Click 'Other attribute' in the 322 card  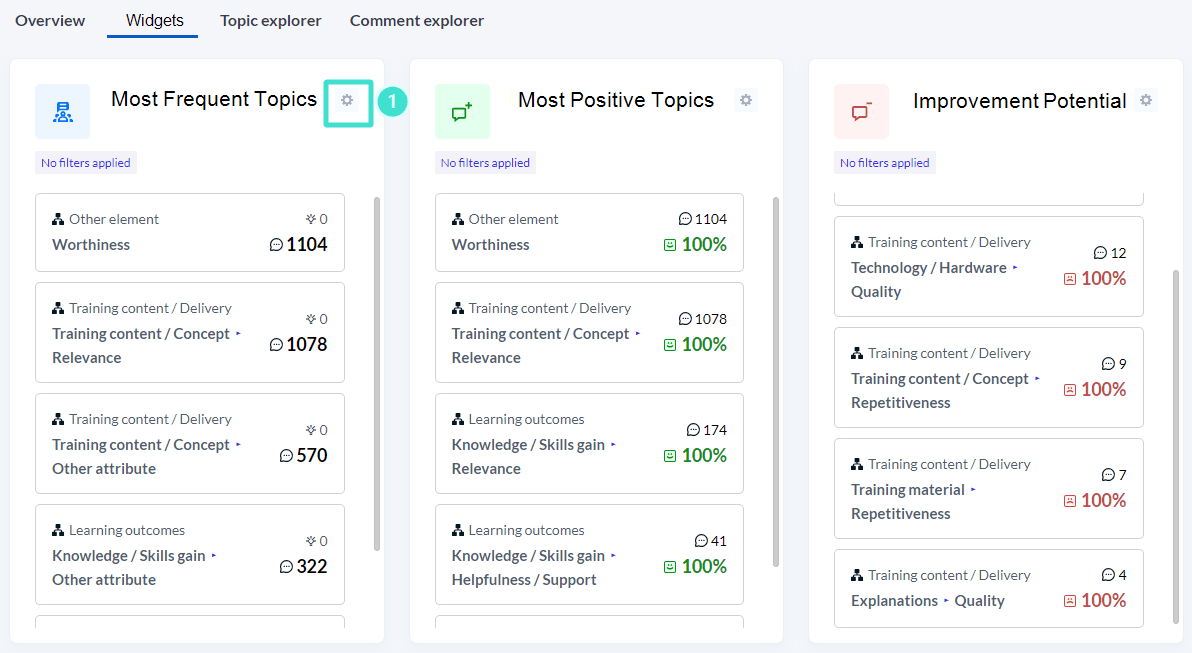(104, 580)
